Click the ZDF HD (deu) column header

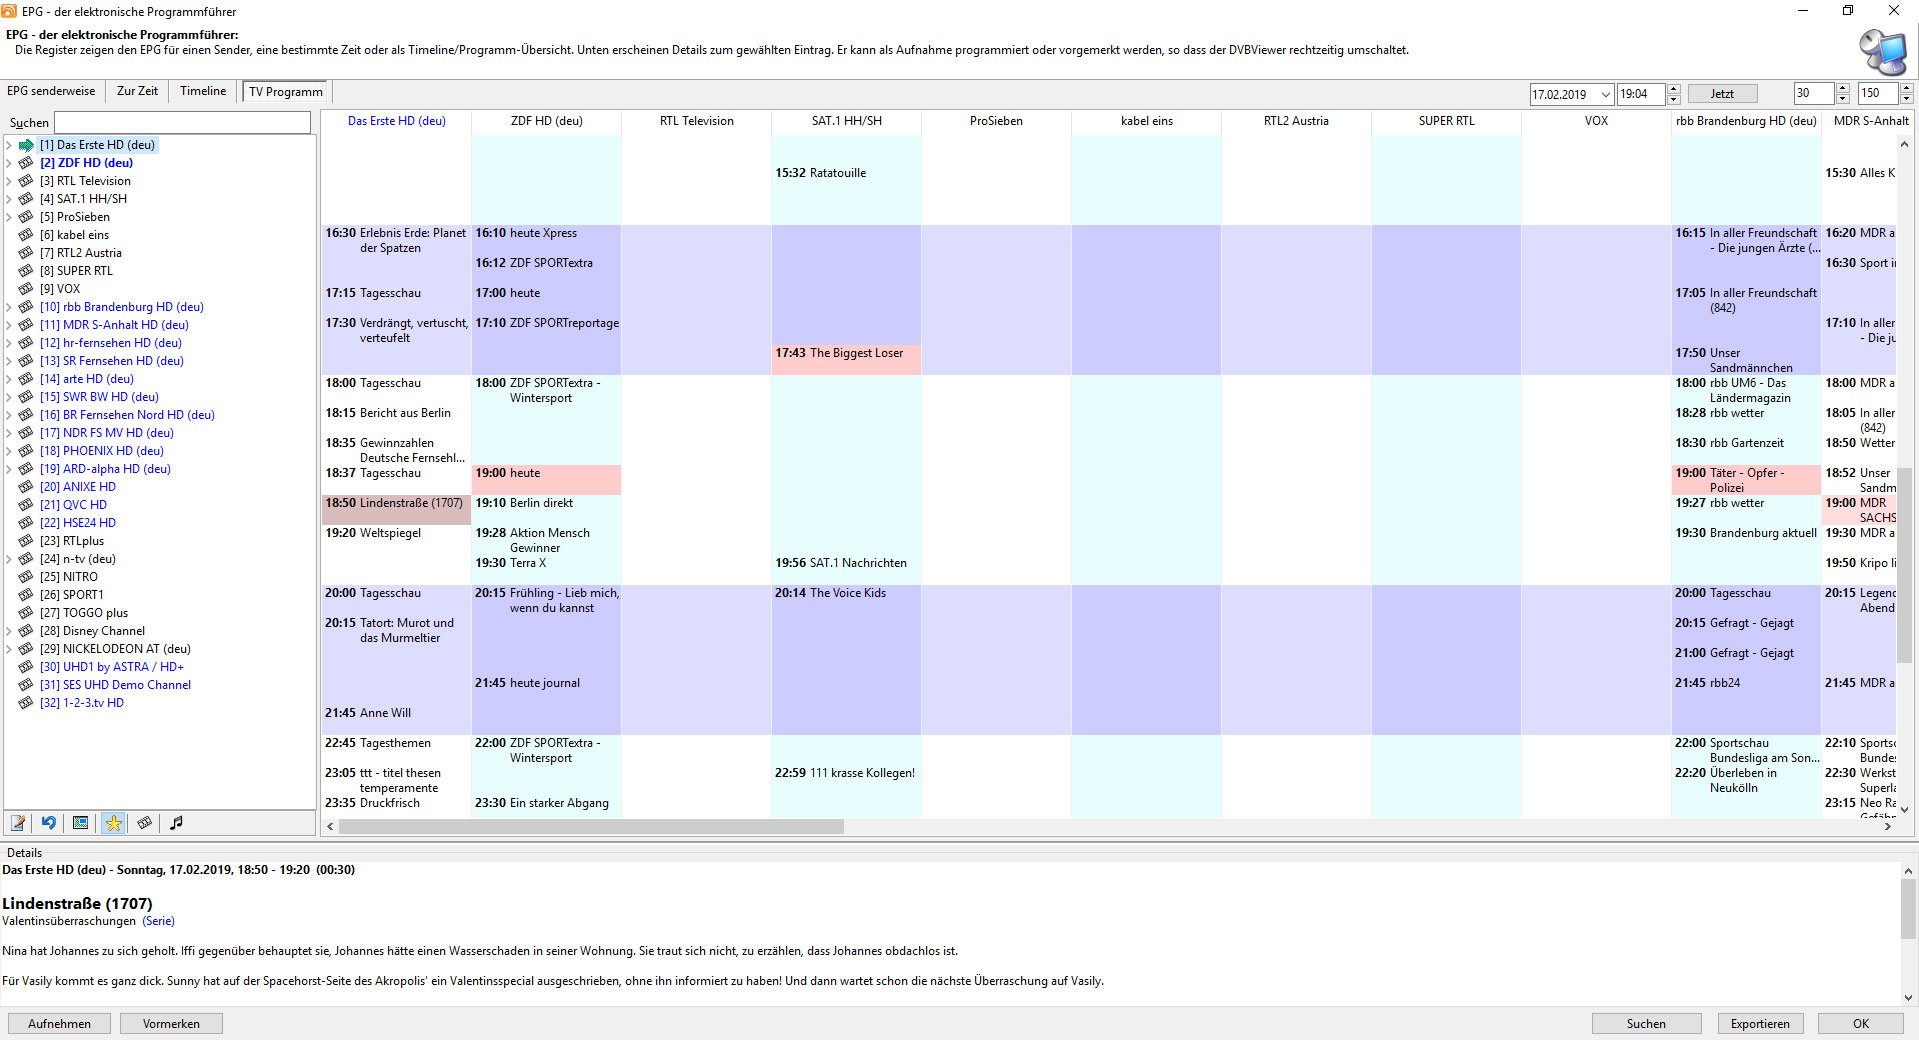(546, 121)
